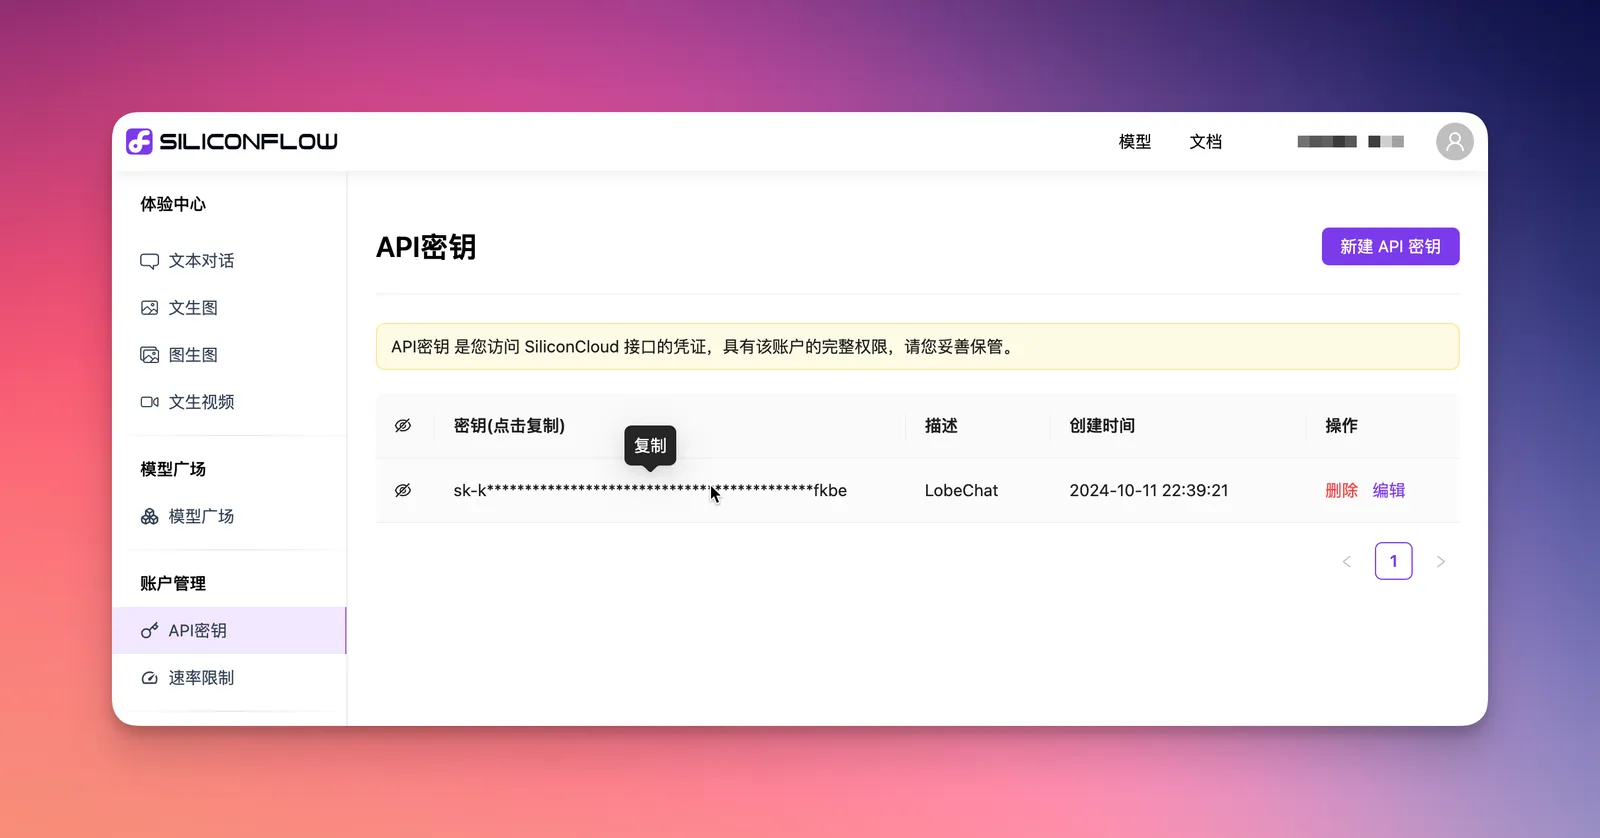The height and width of the screenshot is (838, 1600).
Task: Open 文本对话 chat bubble icon
Action: (x=149, y=261)
